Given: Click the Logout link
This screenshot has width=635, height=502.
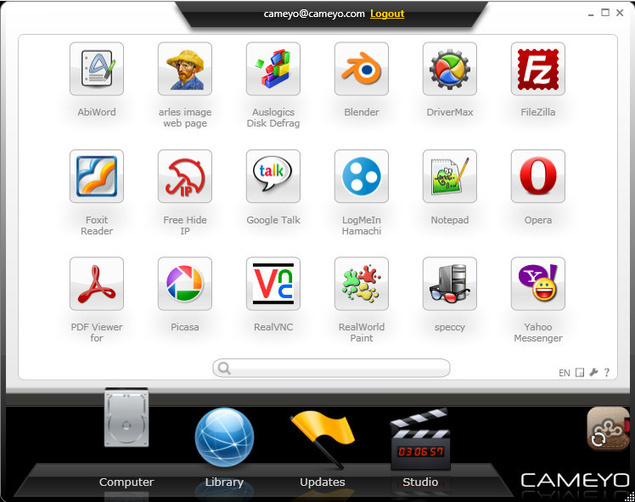Looking at the screenshot, I should tap(387, 14).
